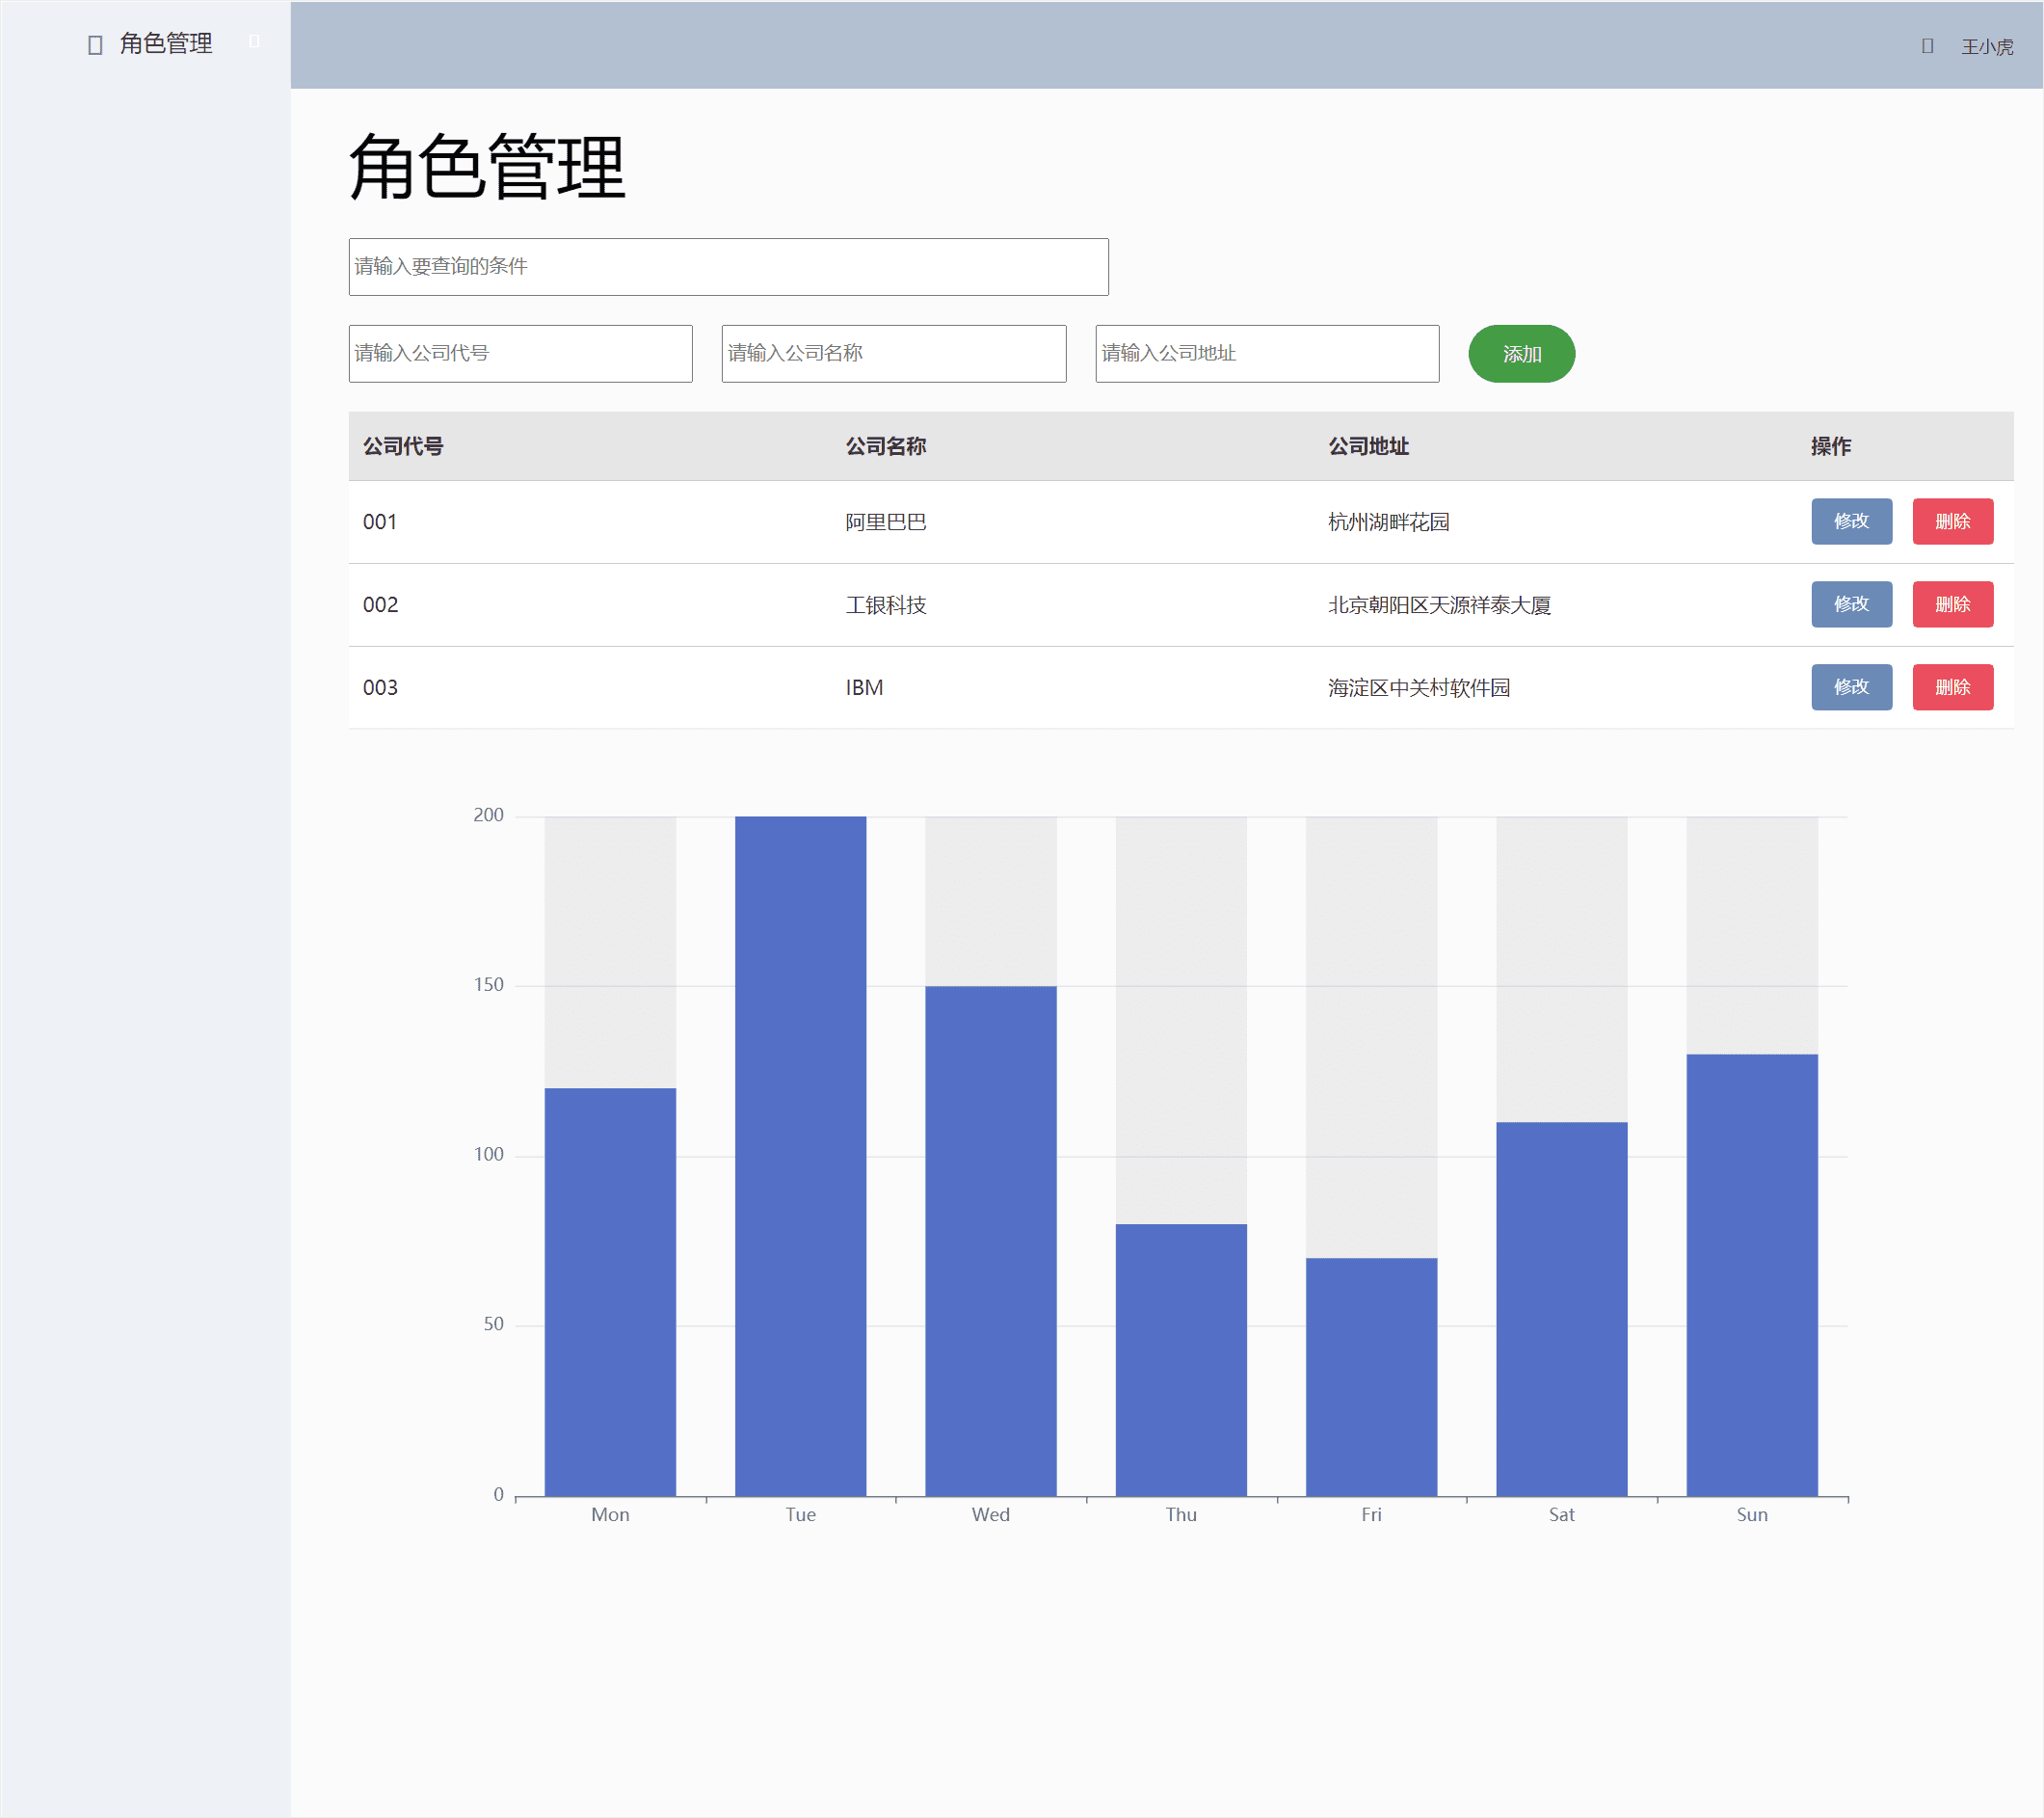Click the 王小虎 username in the header
The image size is (2044, 1818).
1988,45
